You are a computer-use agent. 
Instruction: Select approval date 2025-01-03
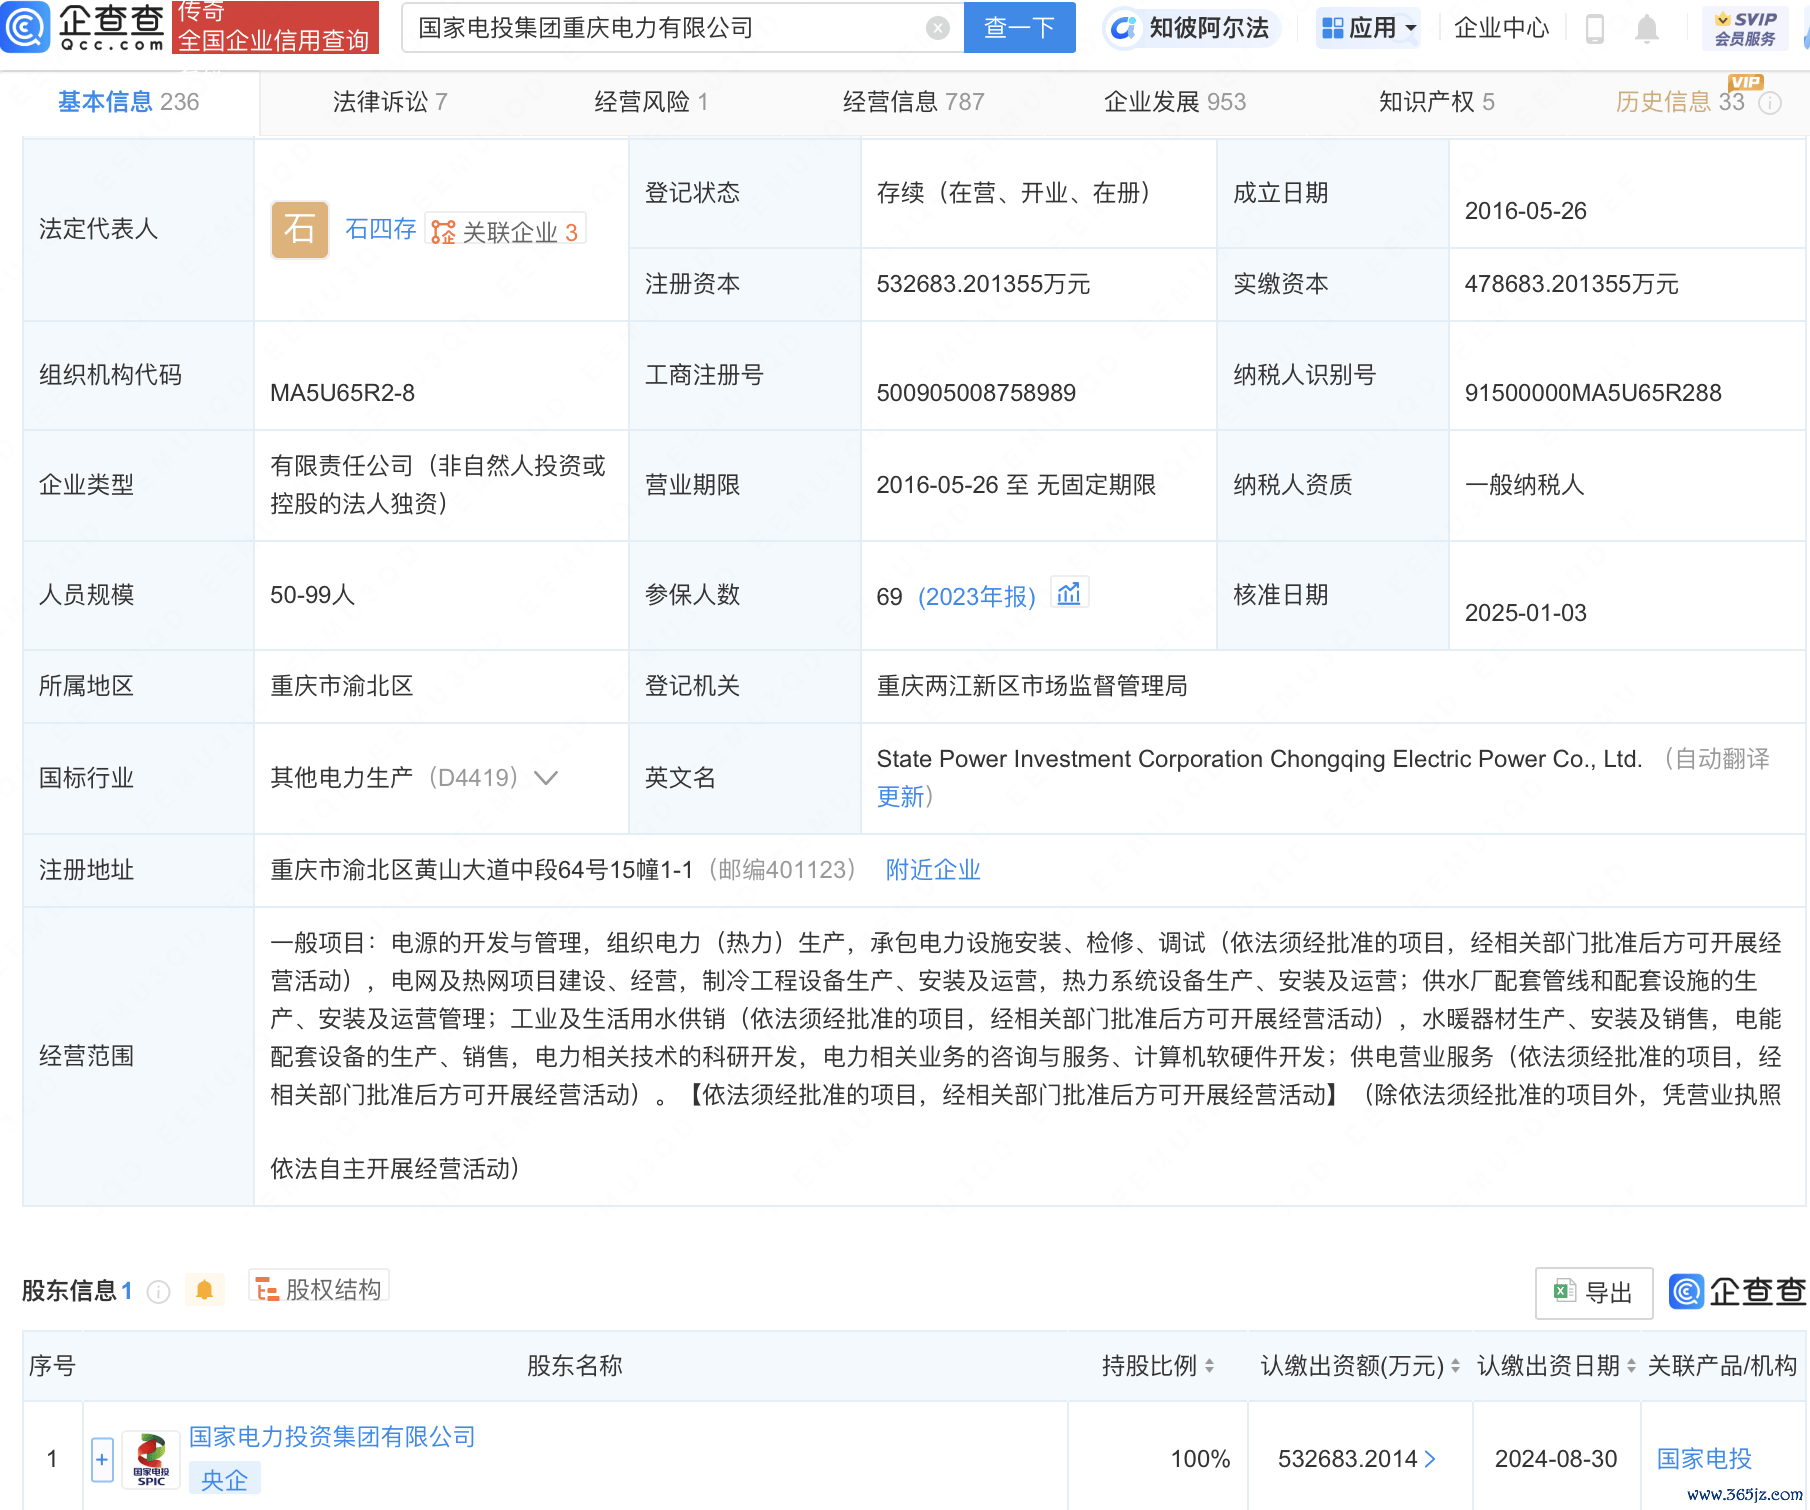tap(1526, 613)
